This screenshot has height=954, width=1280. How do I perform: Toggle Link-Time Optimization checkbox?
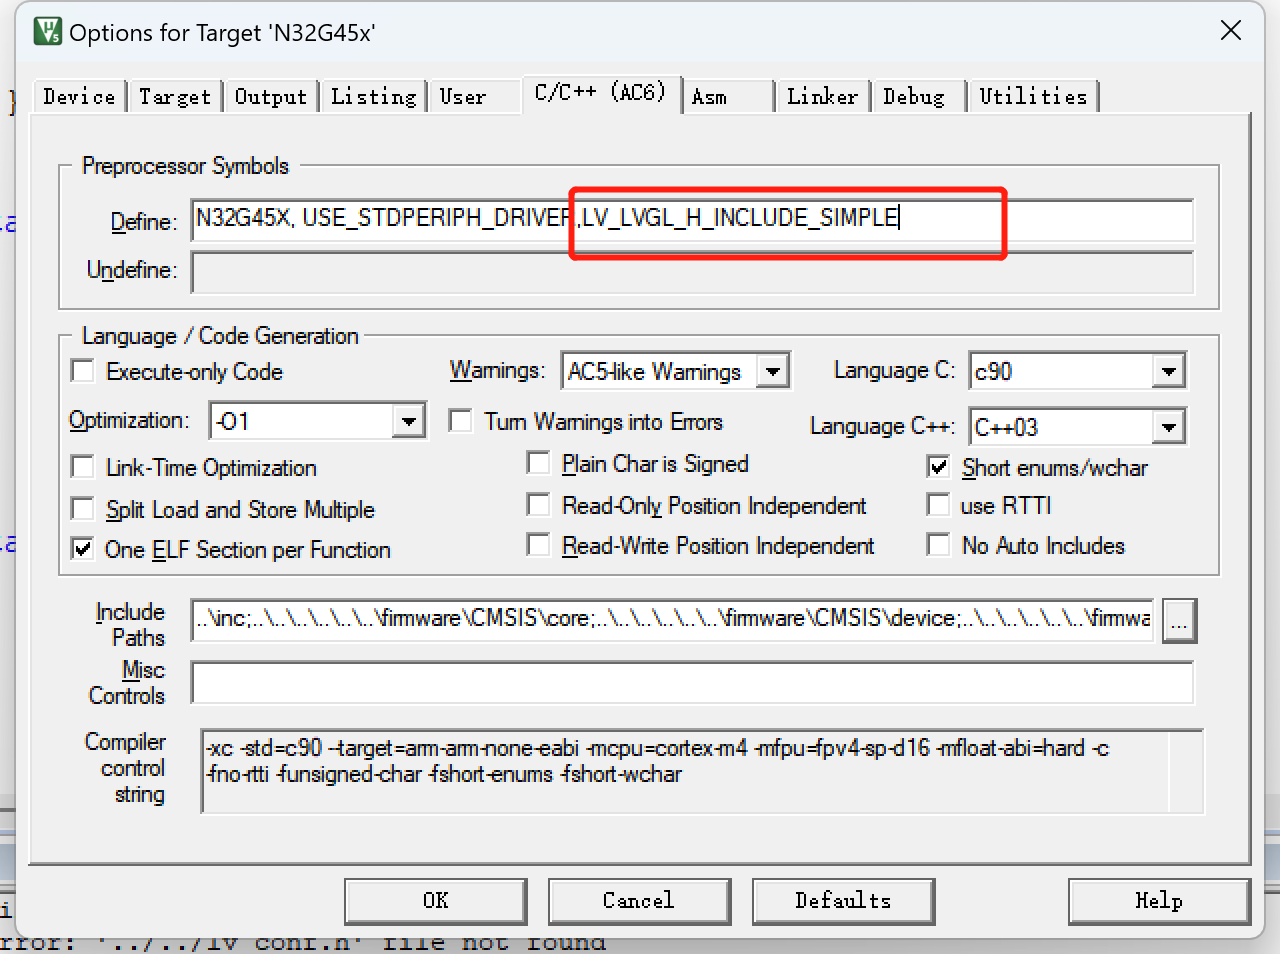pyautogui.click(x=83, y=468)
